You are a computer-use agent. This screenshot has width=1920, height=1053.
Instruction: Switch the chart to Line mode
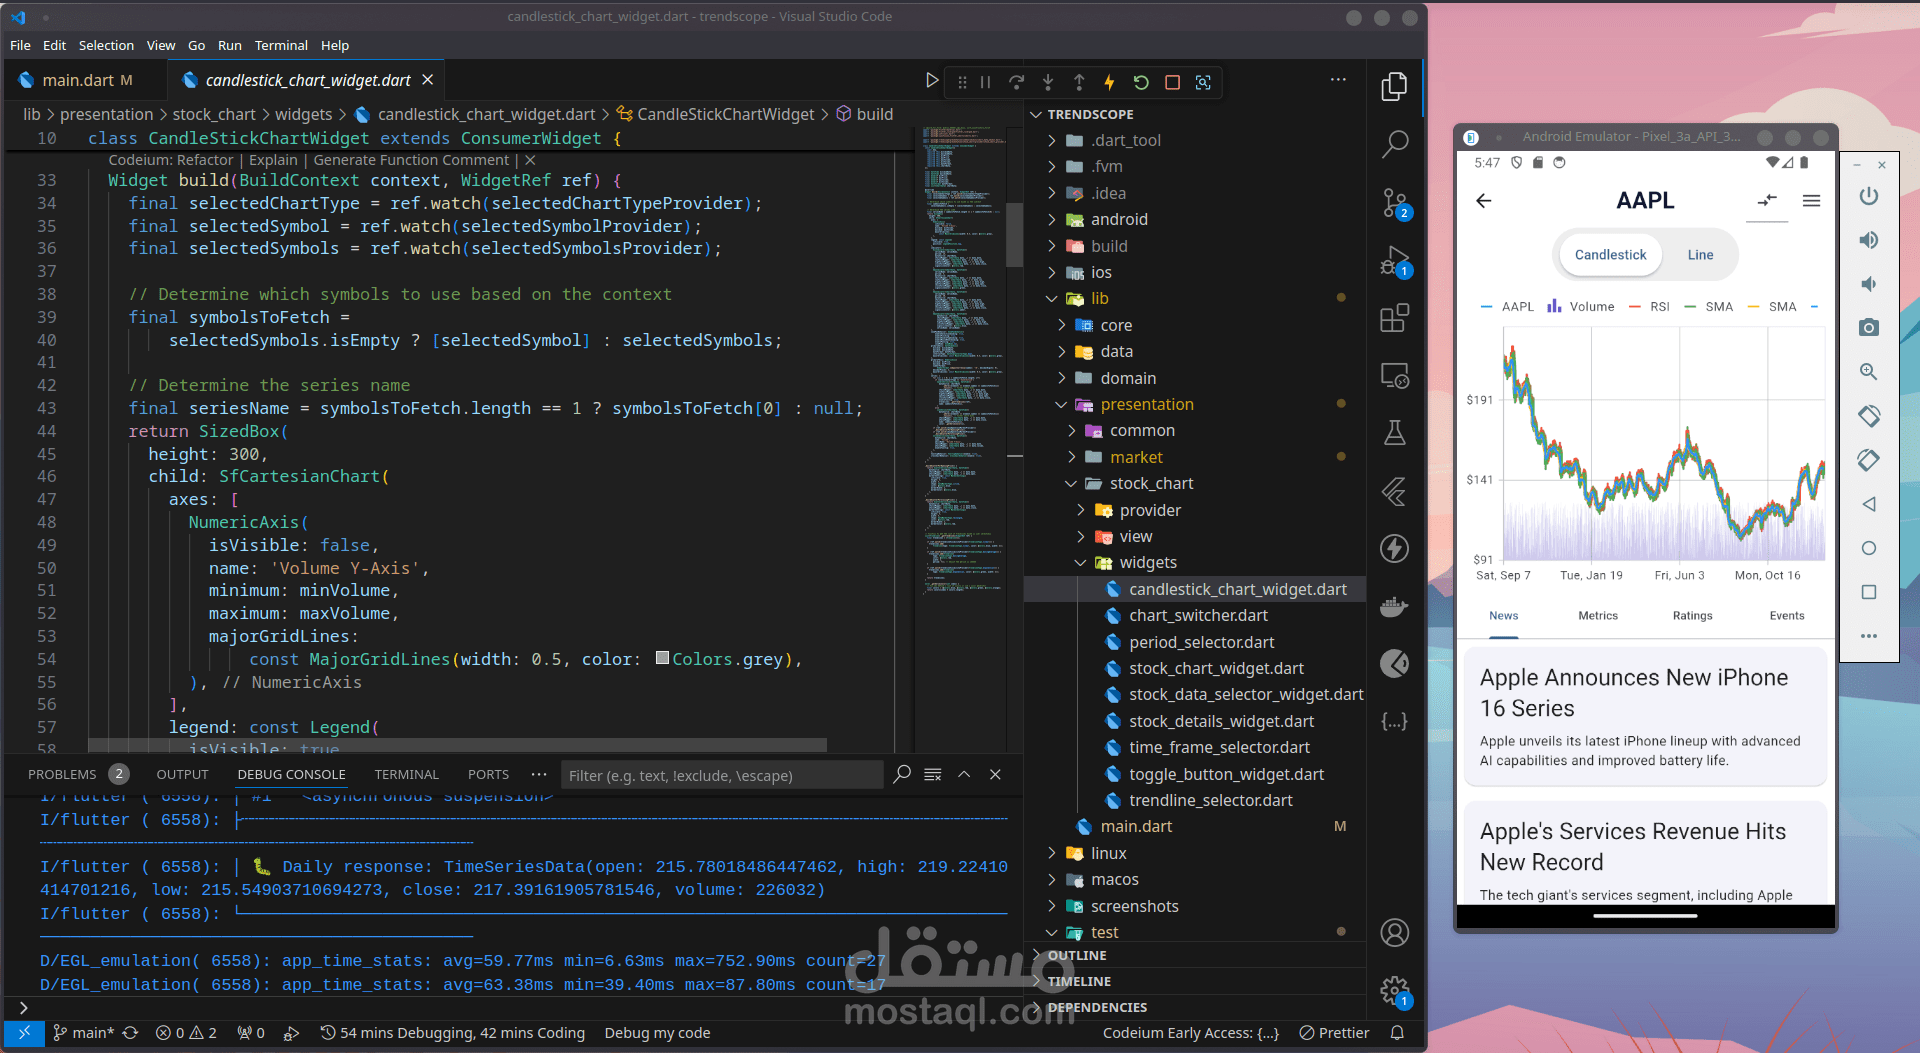1700,255
